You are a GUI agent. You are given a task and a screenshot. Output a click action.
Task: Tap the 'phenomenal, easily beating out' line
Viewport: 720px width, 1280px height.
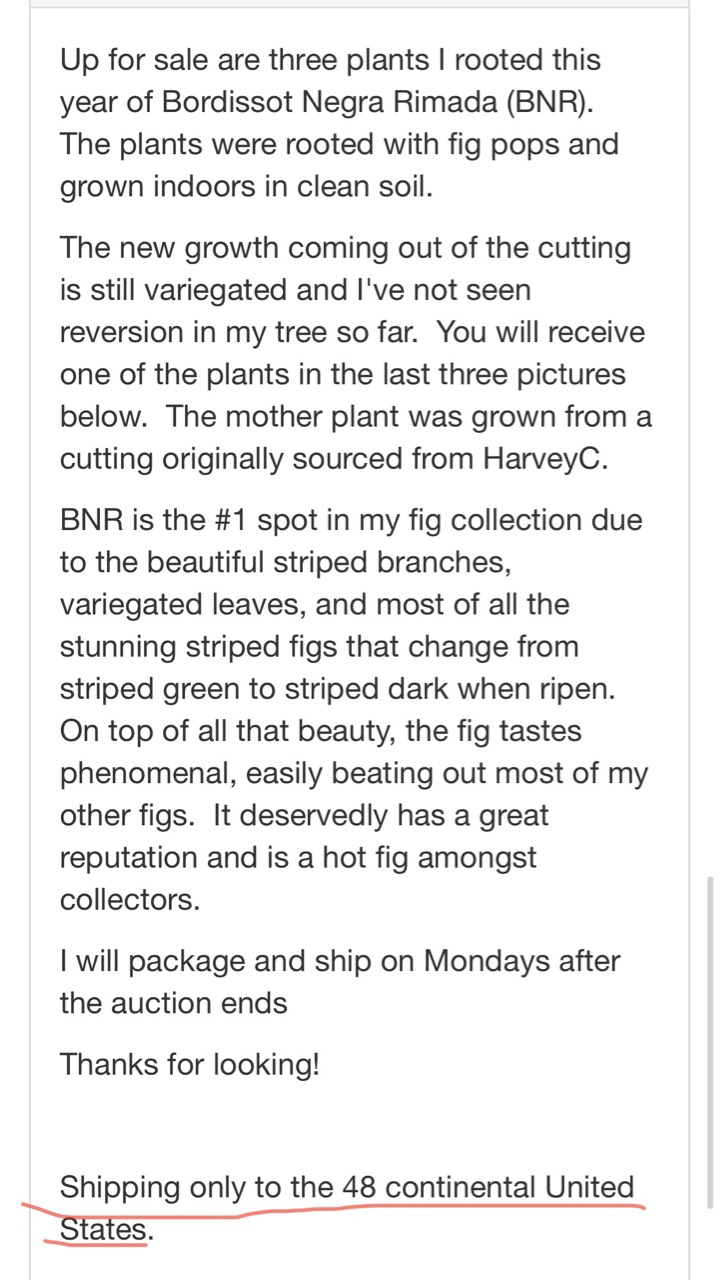pos(354,773)
